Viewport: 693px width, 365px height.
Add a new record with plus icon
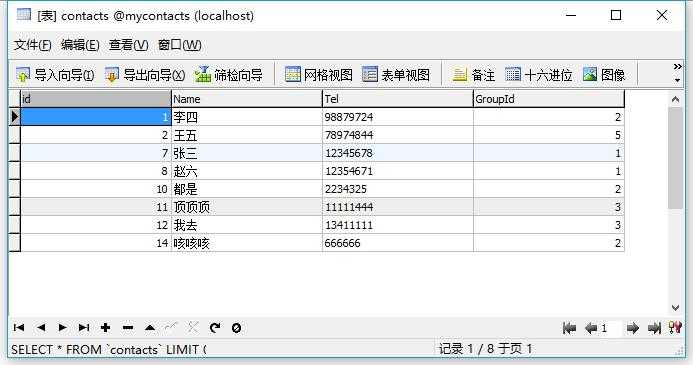pyautogui.click(x=105, y=327)
